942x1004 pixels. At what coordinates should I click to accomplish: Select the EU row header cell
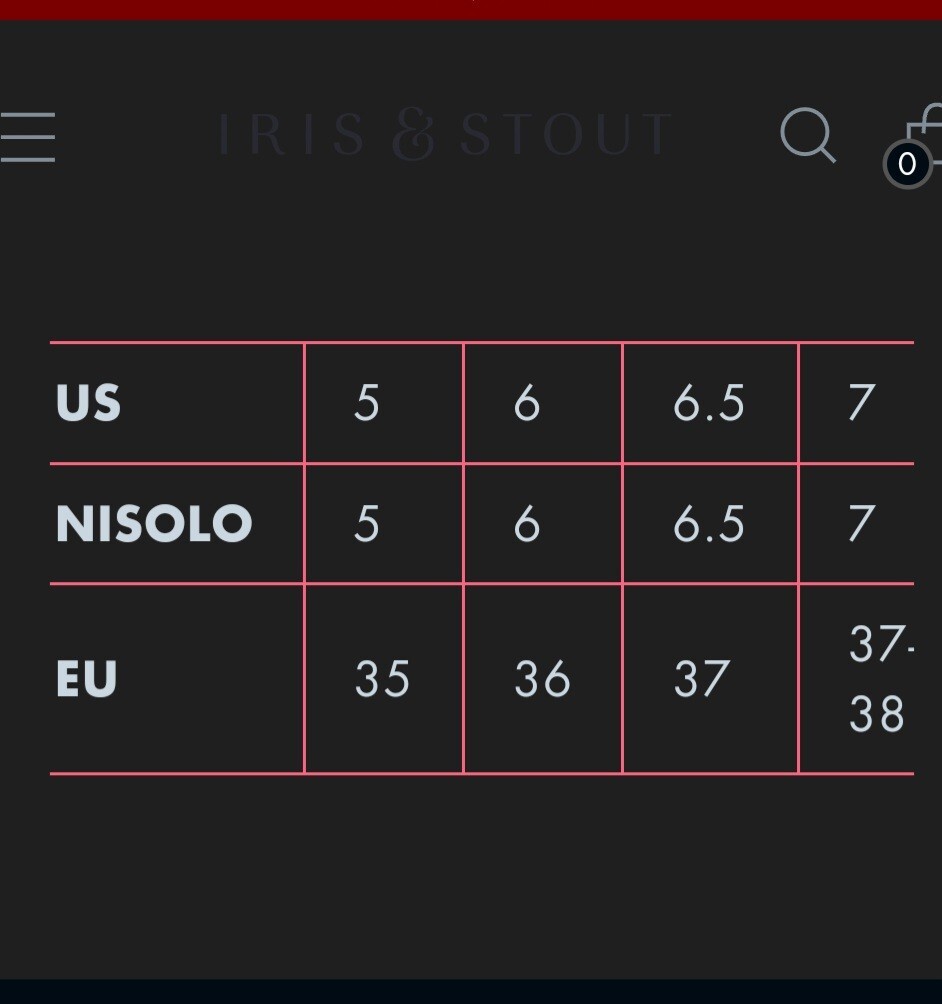click(x=177, y=679)
